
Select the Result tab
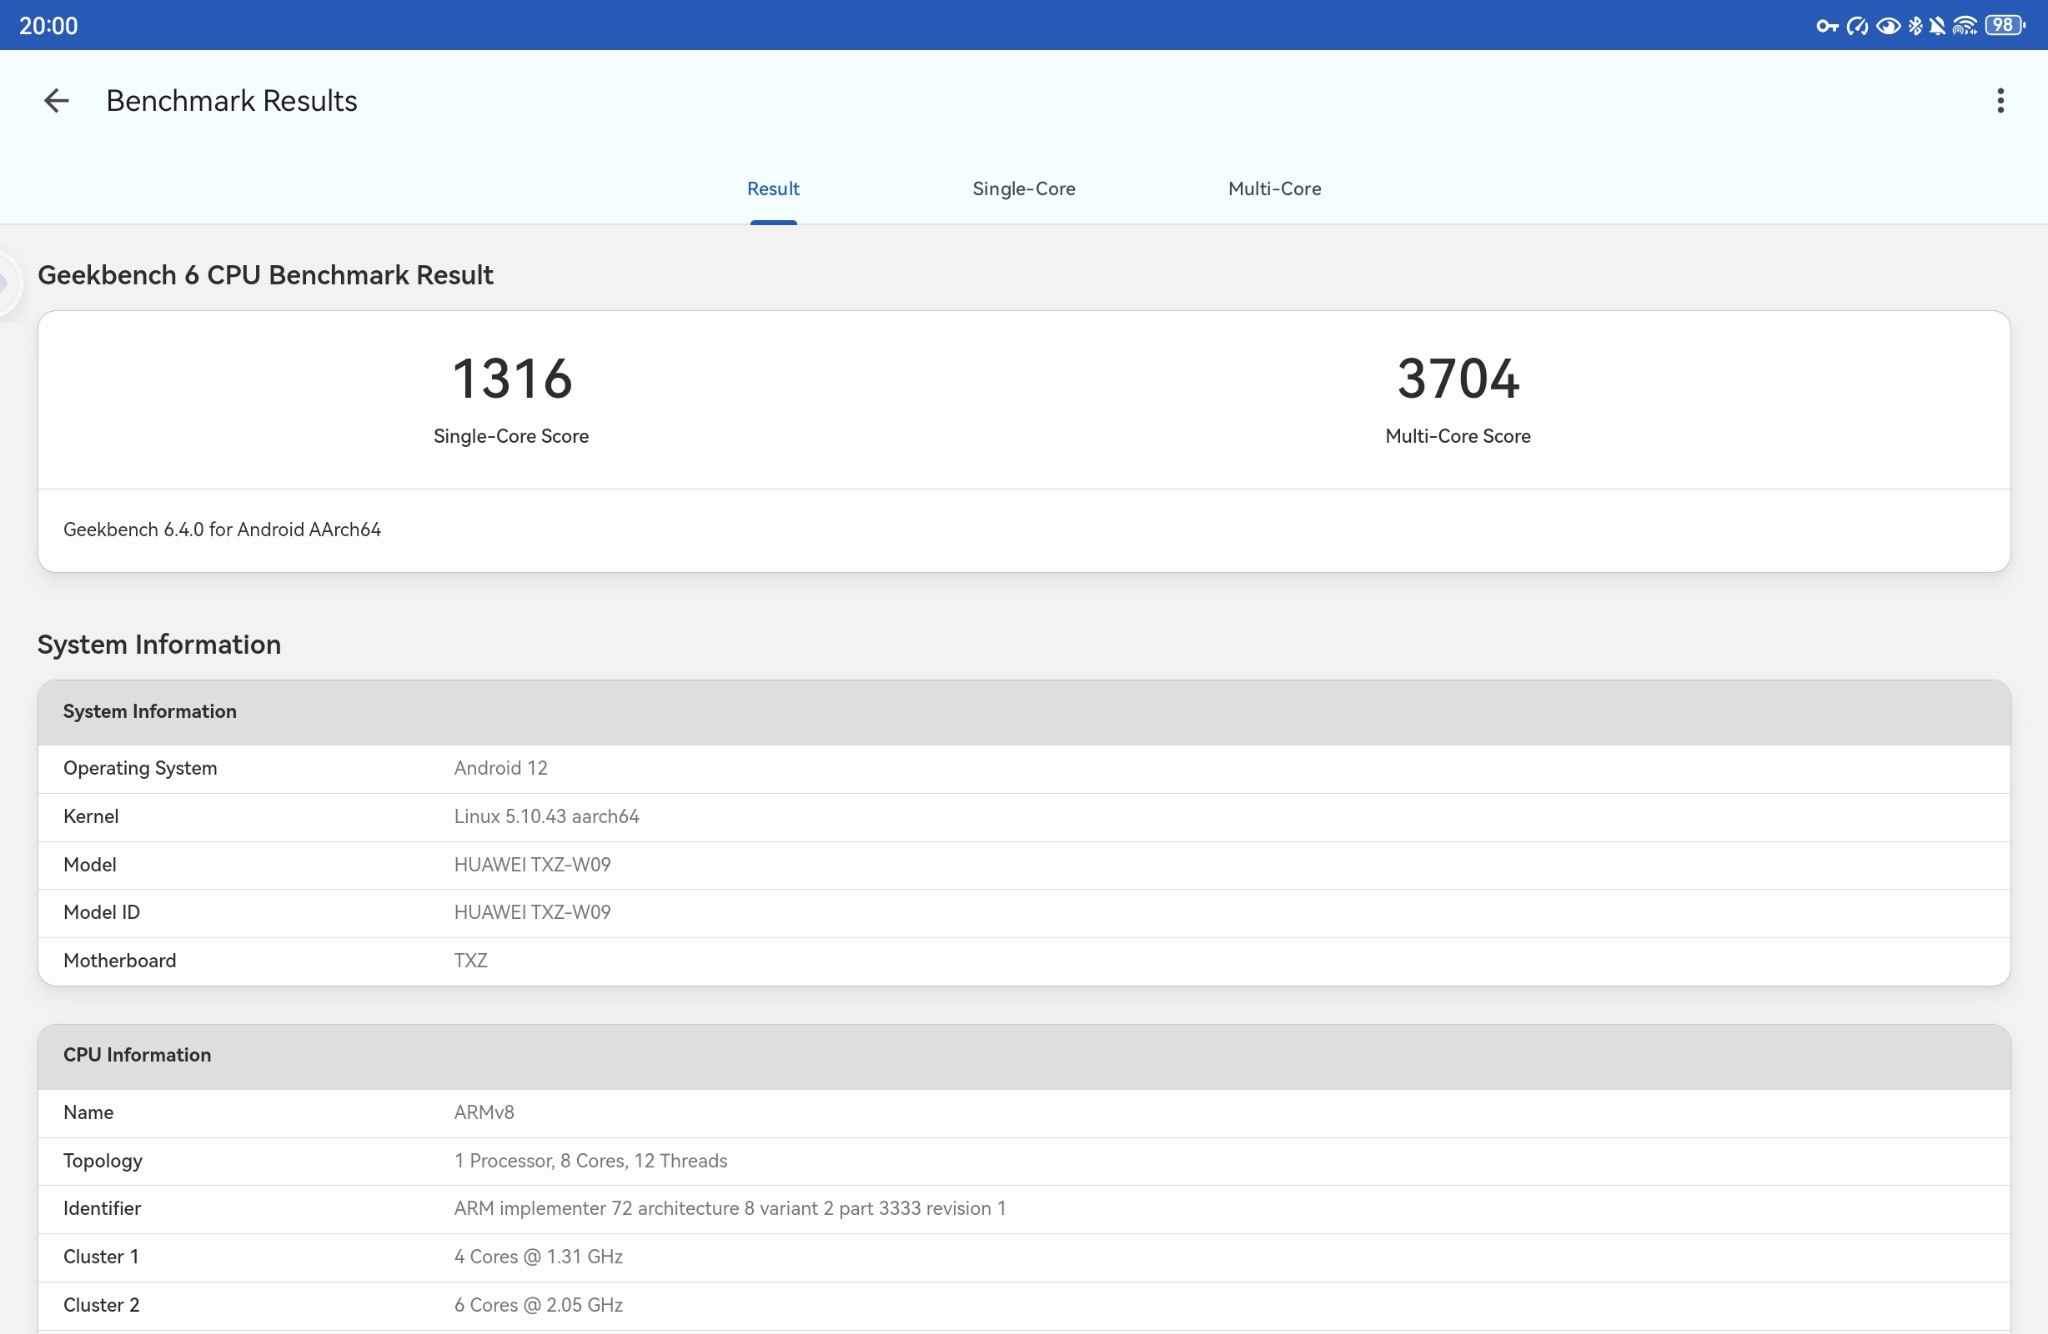click(773, 189)
